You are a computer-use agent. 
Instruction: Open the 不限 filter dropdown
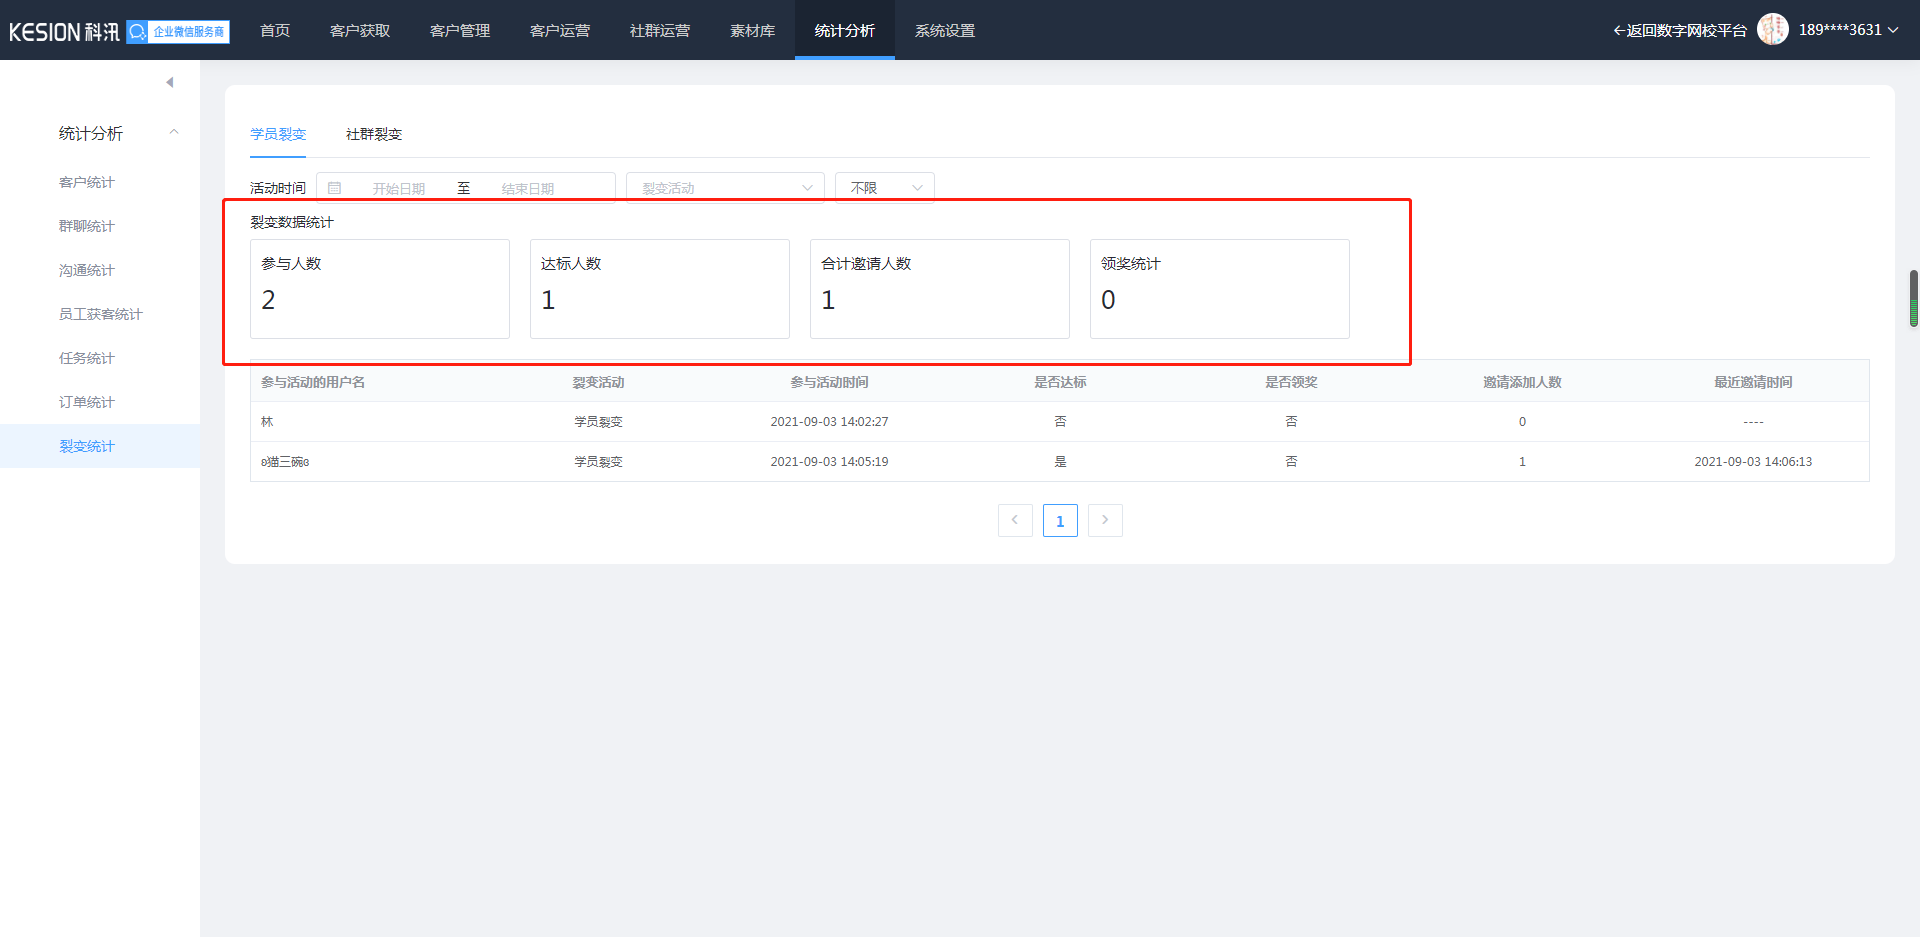(884, 188)
